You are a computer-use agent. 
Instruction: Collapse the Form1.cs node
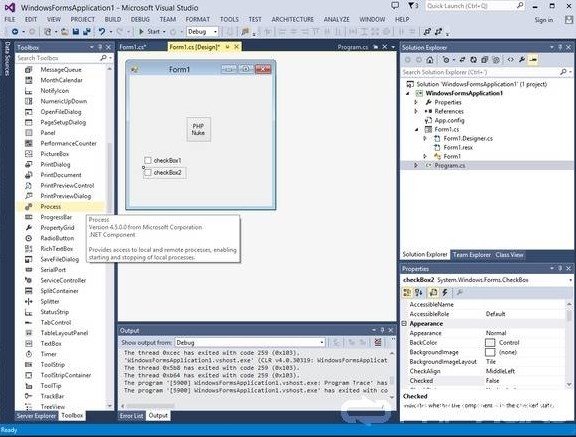[x=417, y=129]
